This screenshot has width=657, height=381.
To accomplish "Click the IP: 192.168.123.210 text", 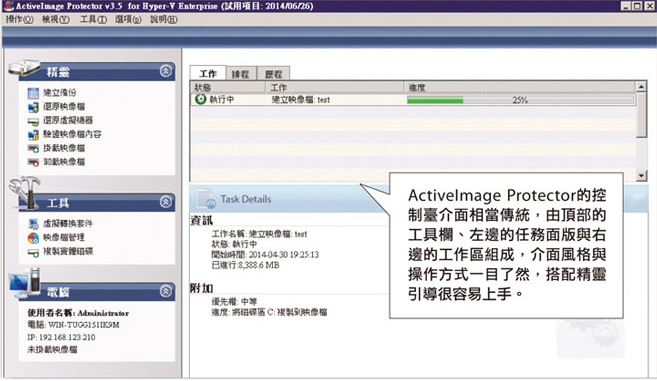I will (61, 337).
